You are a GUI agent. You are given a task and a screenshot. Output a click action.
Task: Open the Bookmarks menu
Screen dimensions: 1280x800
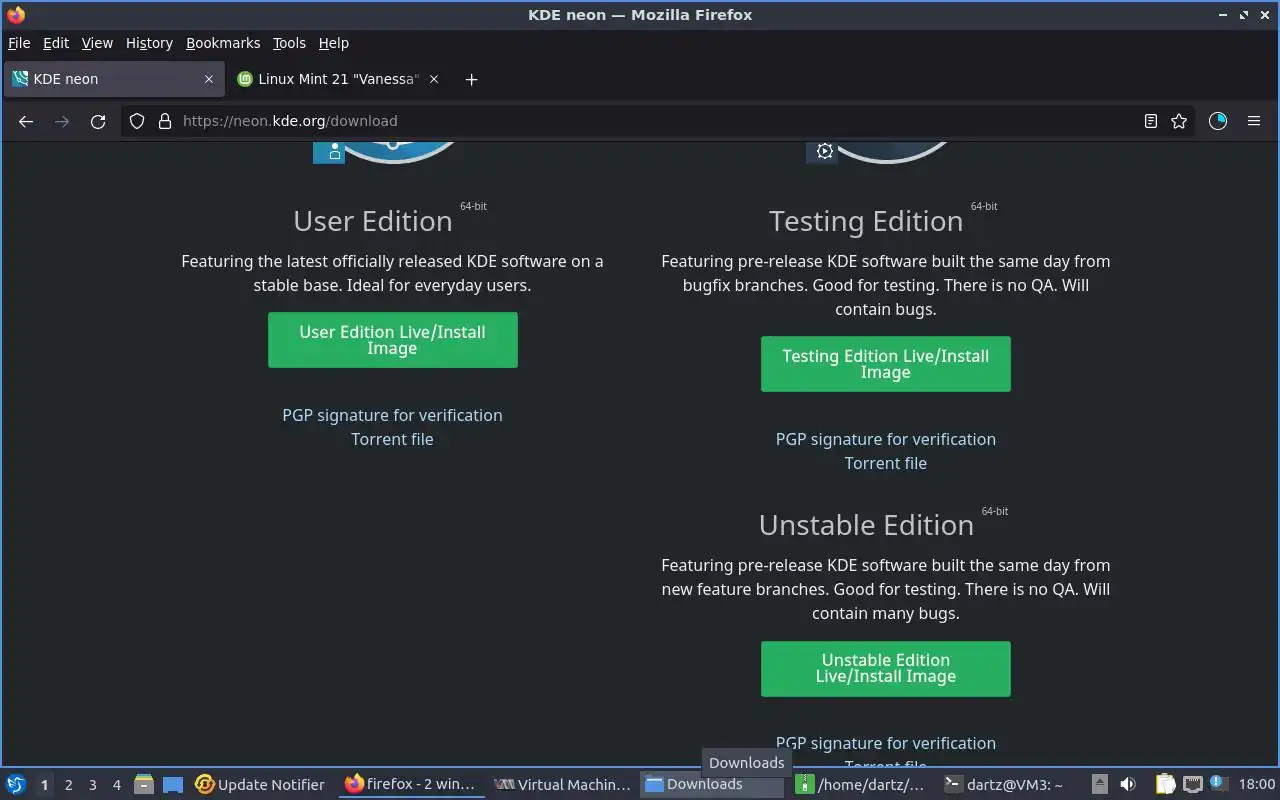223,43
